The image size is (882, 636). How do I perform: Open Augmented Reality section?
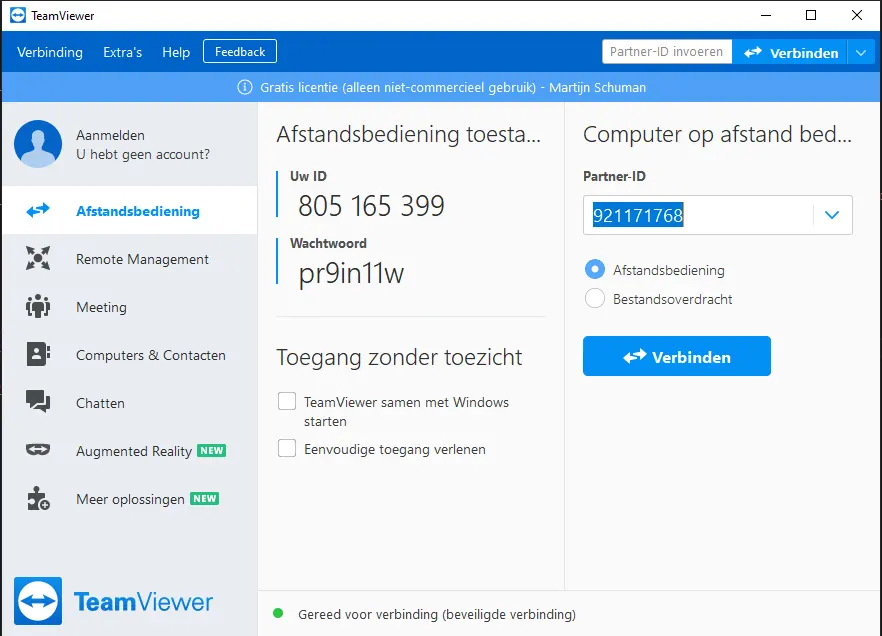(x=130, y=450)
